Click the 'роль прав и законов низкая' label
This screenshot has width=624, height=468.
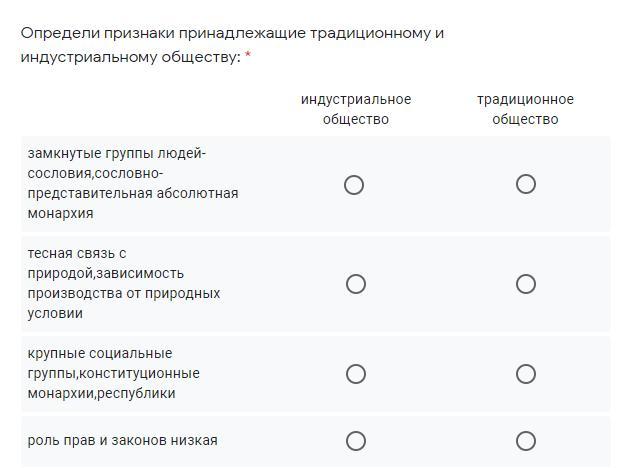[x=122, y=441]
